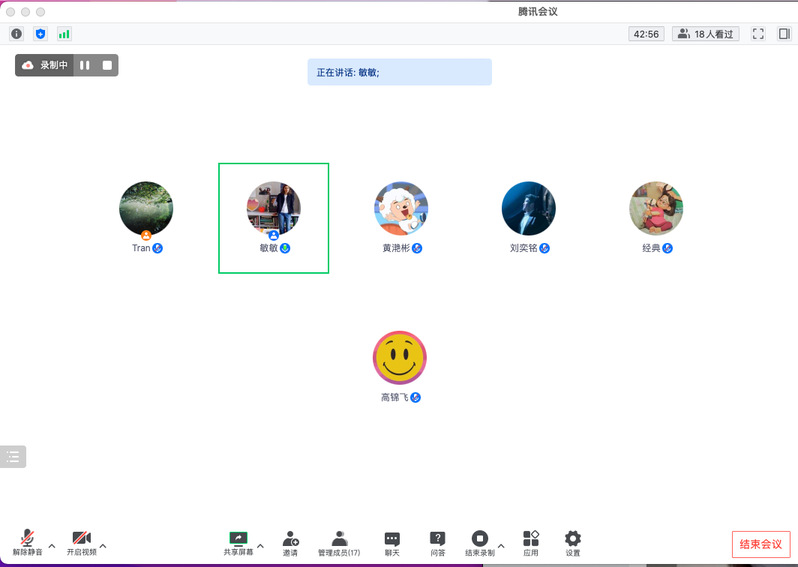Open audio options arrow beside 解除静音
Screen dimensions: 798x567
pyautogui.click(x=52, y=546)
